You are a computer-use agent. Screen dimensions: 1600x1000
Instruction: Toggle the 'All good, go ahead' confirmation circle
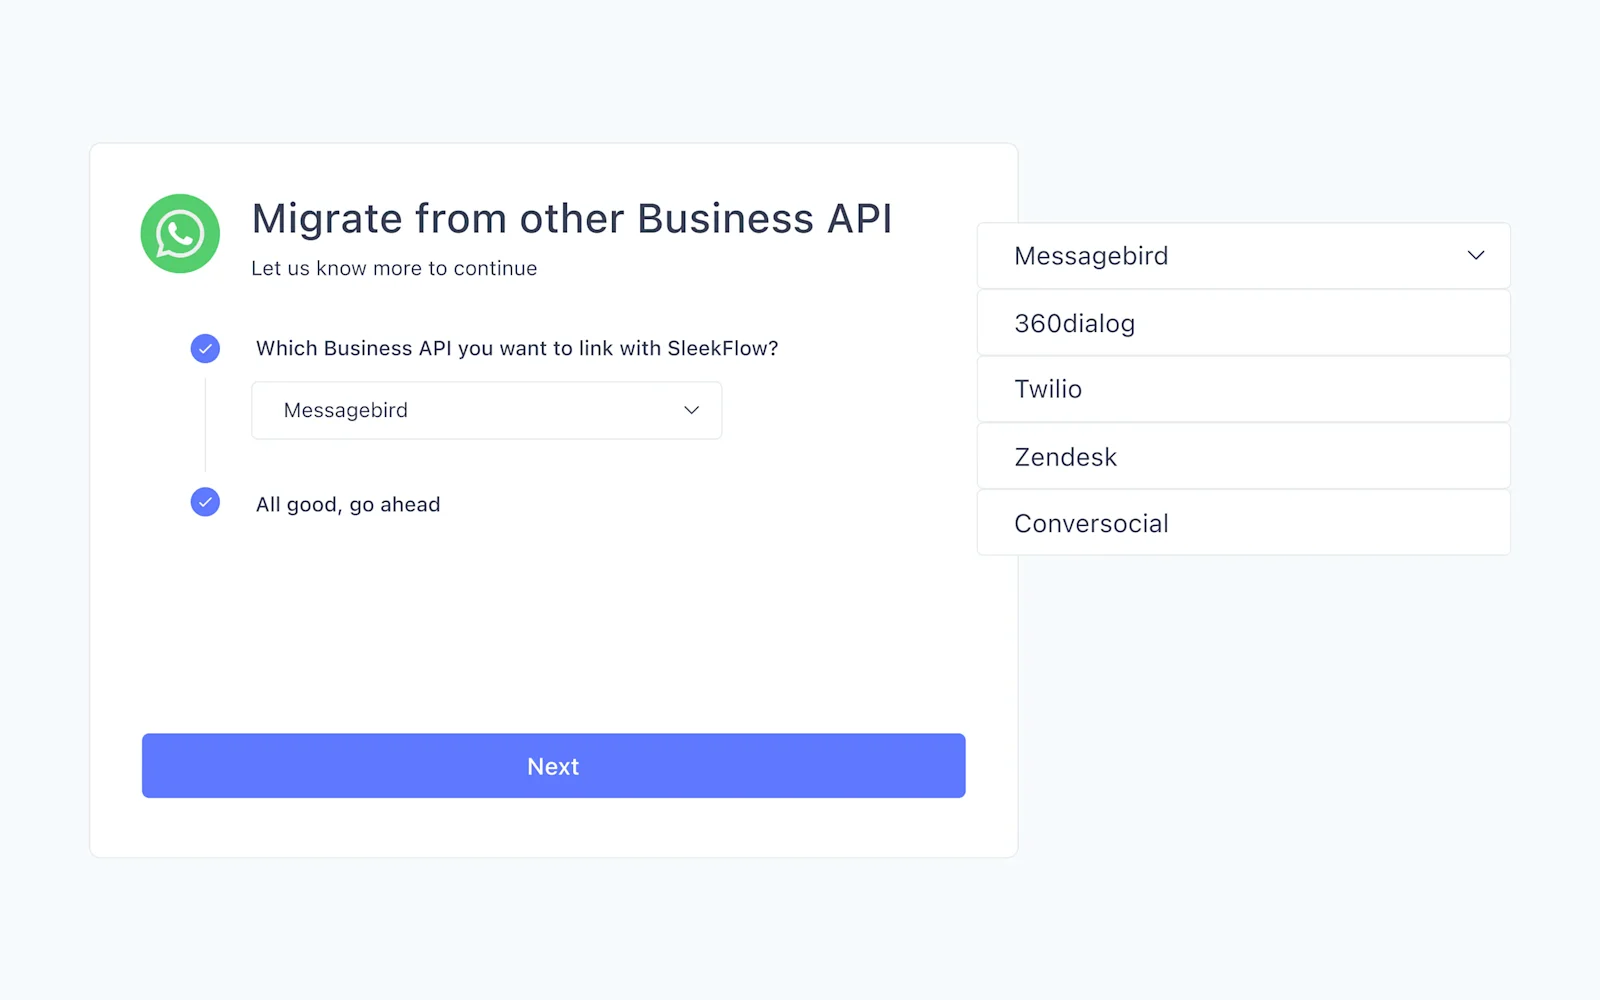(205, 502)
